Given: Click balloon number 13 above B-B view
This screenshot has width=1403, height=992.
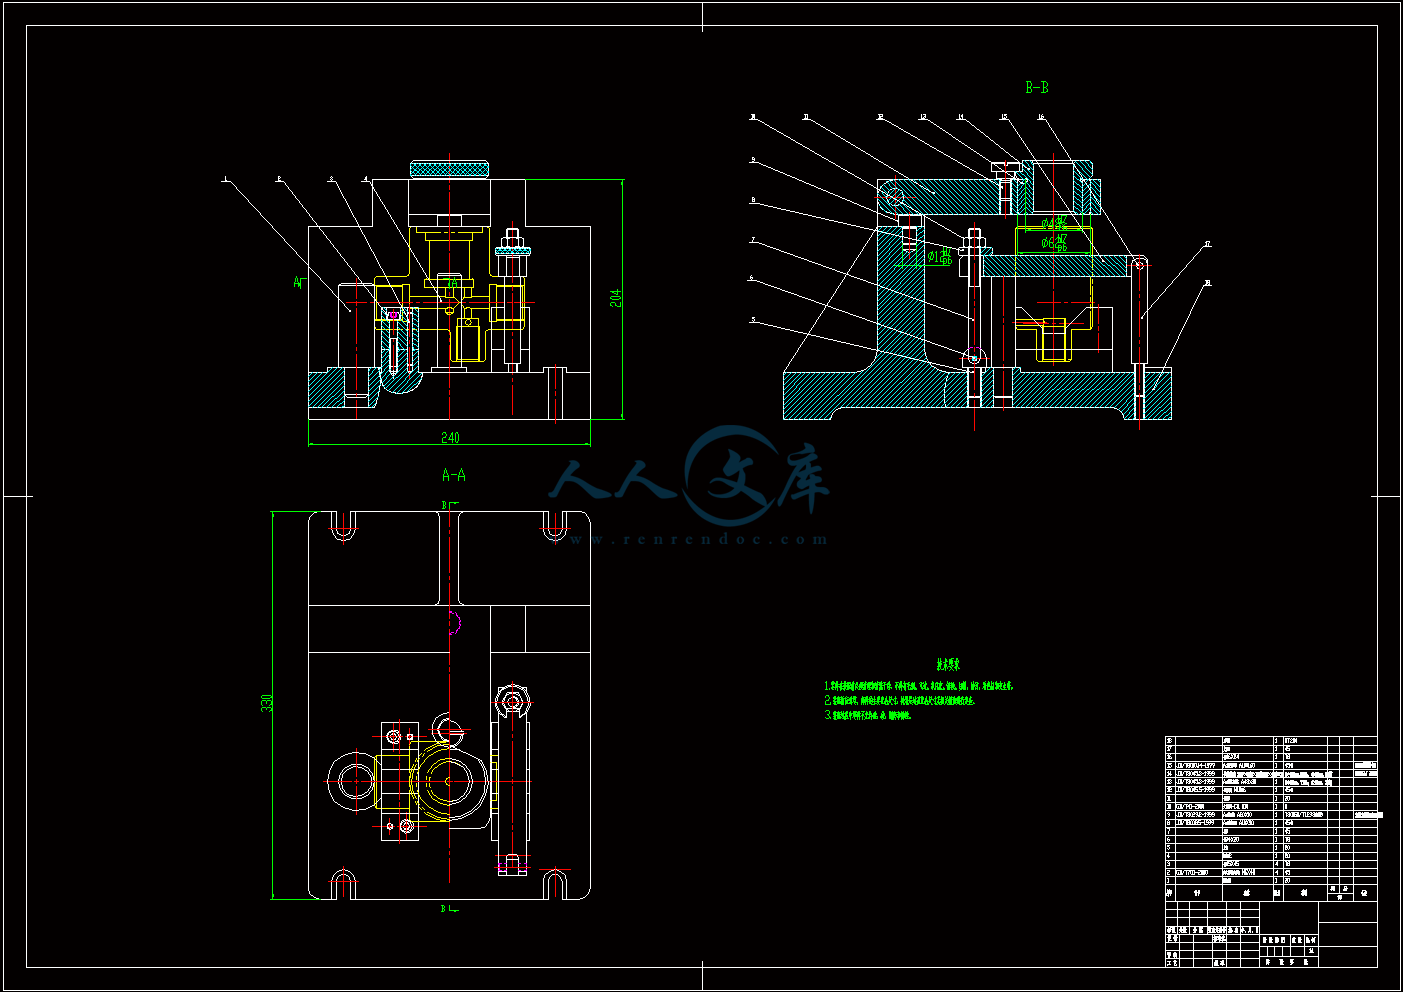Looking at the screenshot, I should coord(922,117).
